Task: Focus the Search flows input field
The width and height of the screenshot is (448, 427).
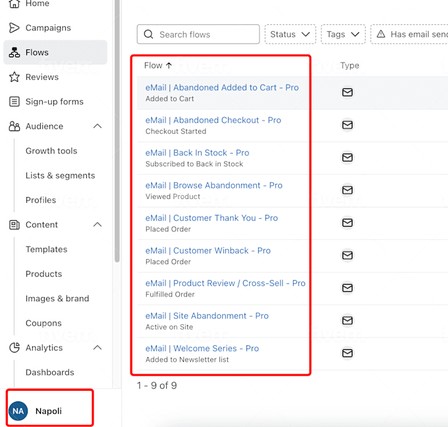Action: pyautogui.click(x=198, y=34)
